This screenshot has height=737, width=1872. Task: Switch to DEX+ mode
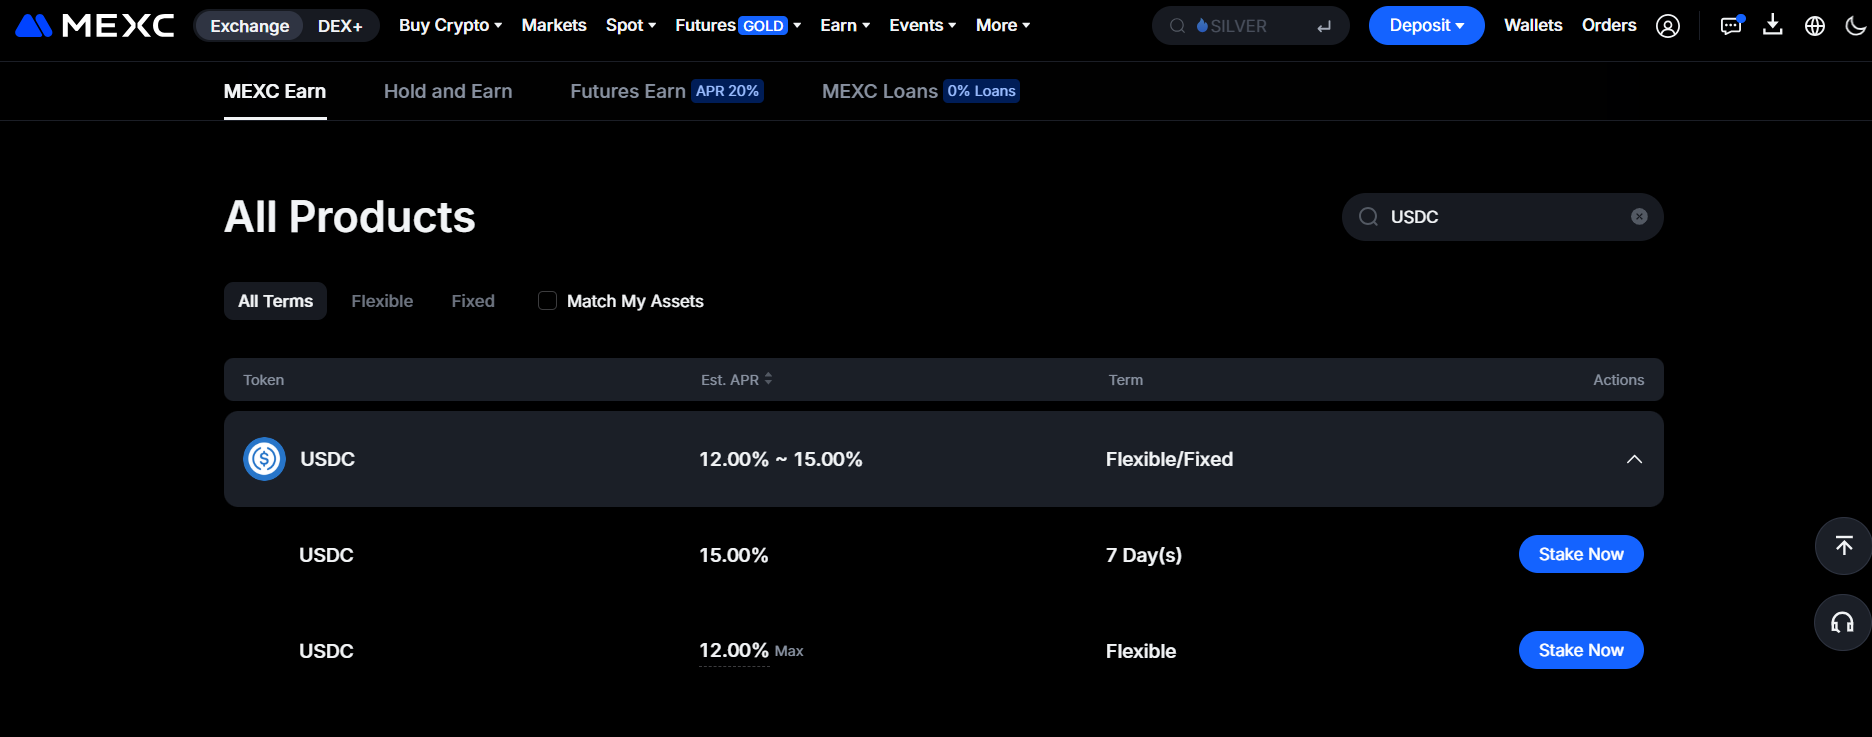point(340,26)
